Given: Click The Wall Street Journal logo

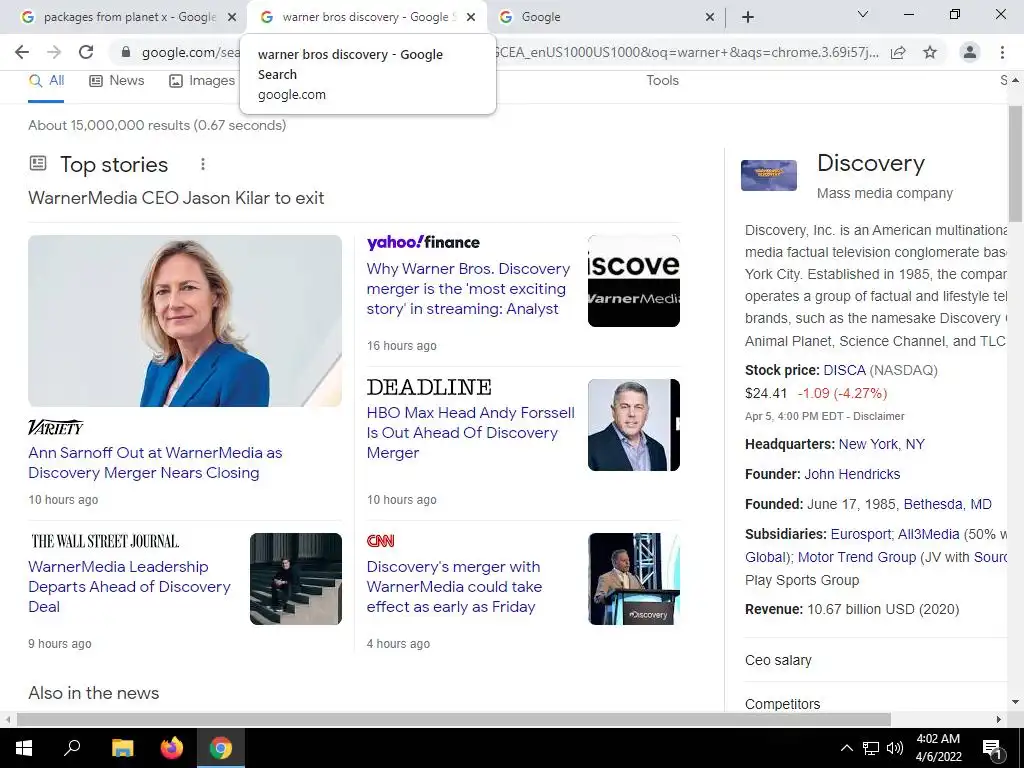Looking at the screenshot, I should tap(105, 541).
